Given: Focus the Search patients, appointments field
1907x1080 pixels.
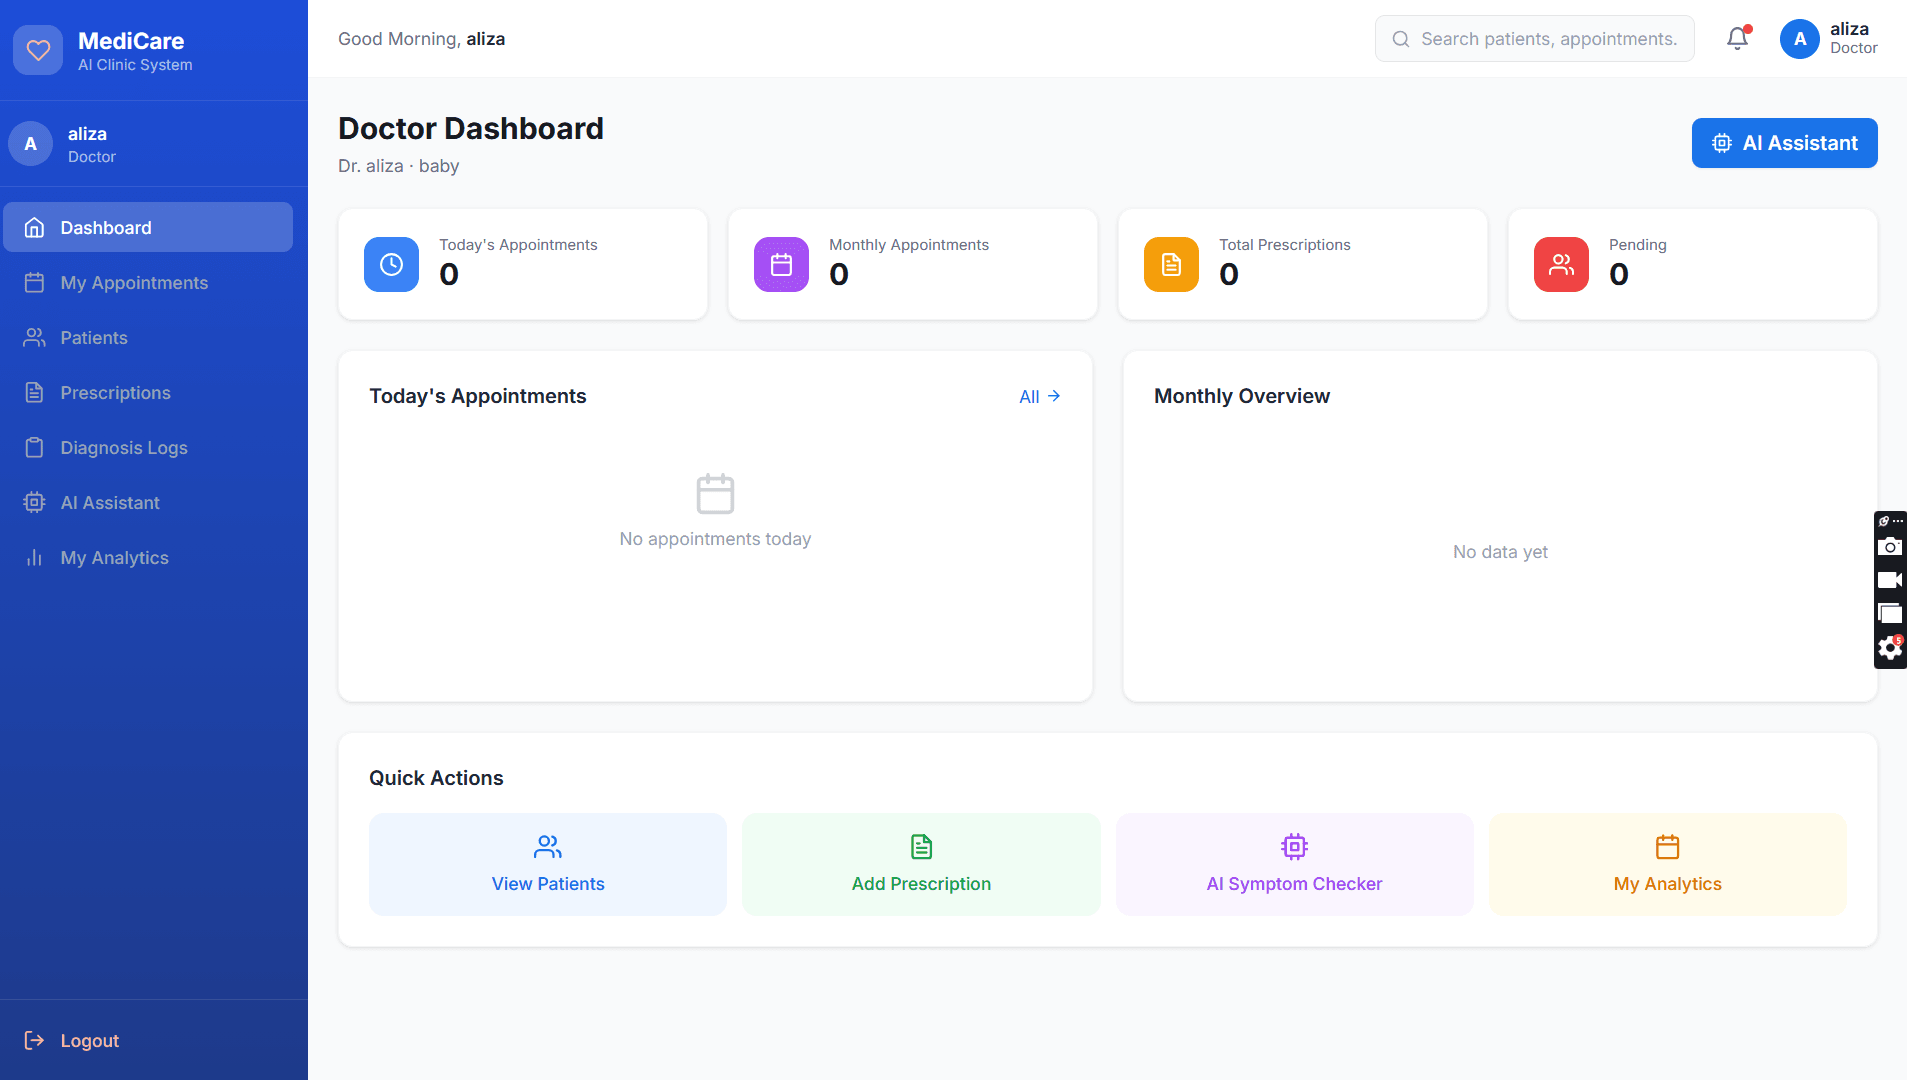Looking at the screenshot, I should coord(1534,39).
